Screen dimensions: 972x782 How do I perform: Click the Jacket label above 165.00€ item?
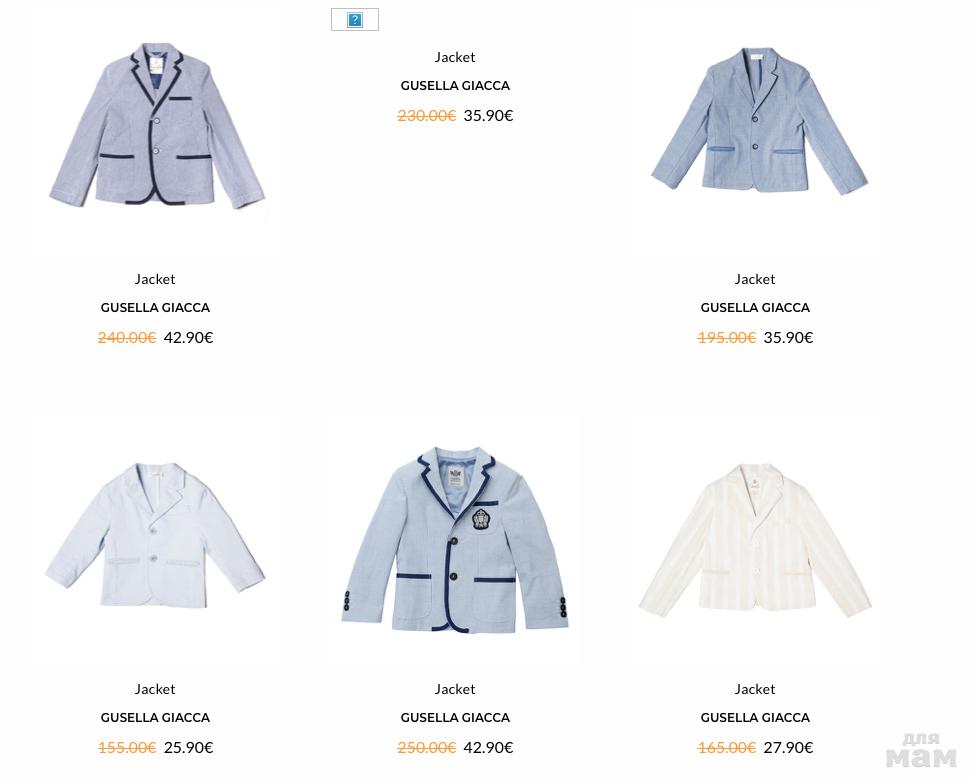tap(755, 689)
